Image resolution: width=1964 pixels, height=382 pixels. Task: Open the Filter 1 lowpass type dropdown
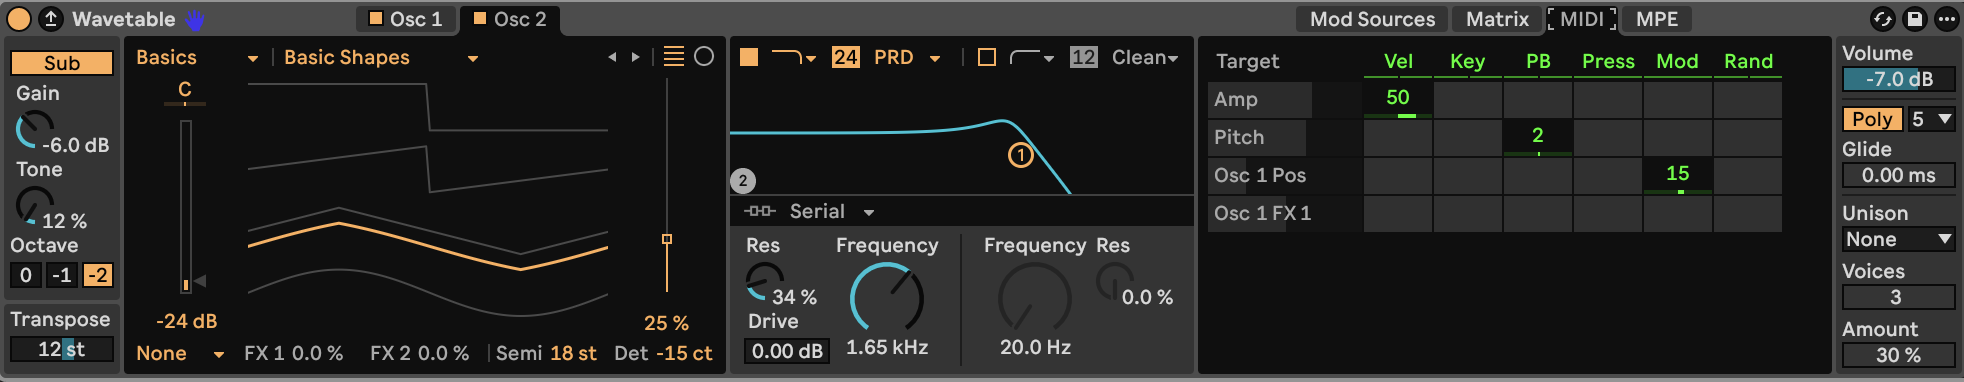(795, 57)
